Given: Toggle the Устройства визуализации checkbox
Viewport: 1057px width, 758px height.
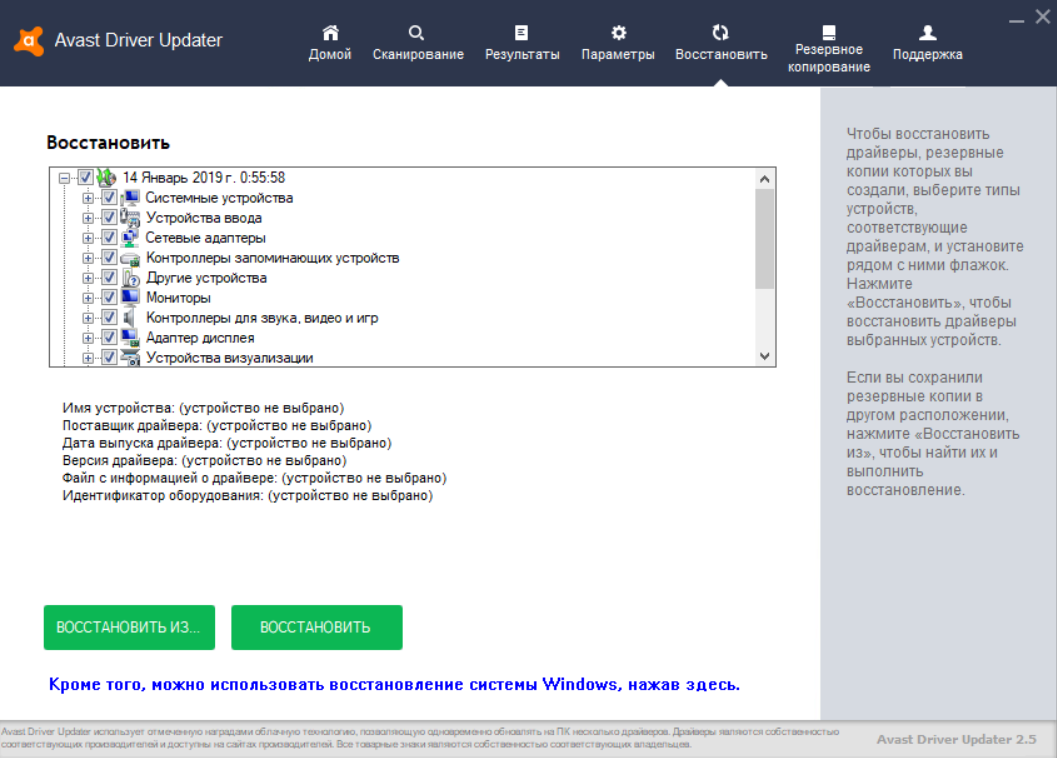Looking at the screenshot, I should [109, 357].
